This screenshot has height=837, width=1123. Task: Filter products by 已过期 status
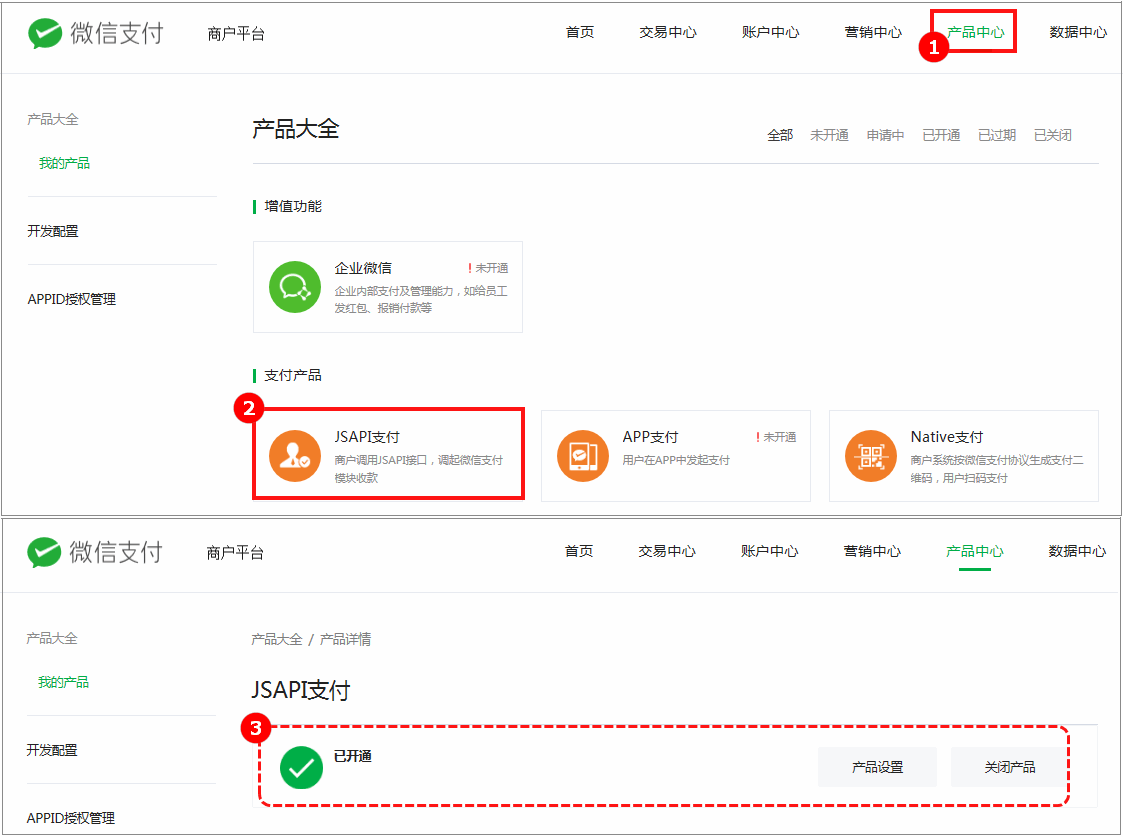pyautogui.click(x=997, y=135)
